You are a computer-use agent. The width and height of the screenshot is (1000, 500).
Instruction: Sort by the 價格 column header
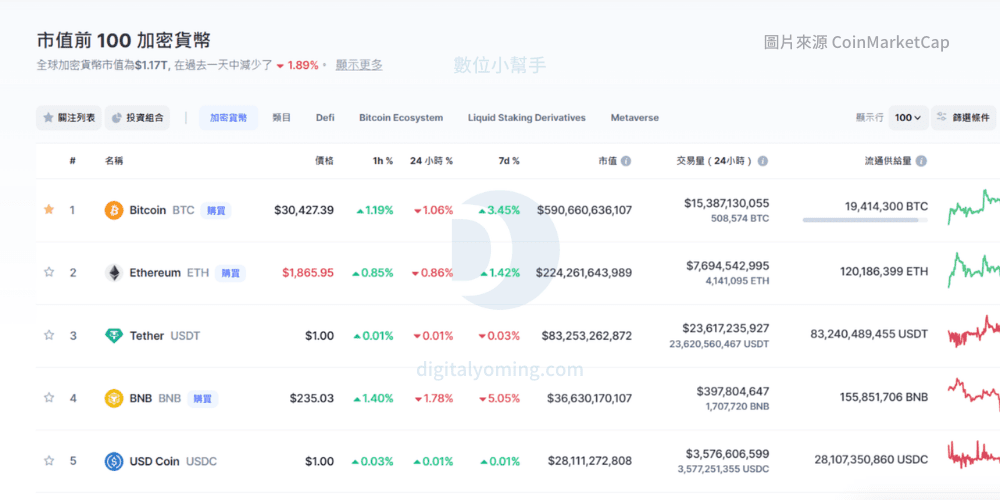(x=325, y=161)
